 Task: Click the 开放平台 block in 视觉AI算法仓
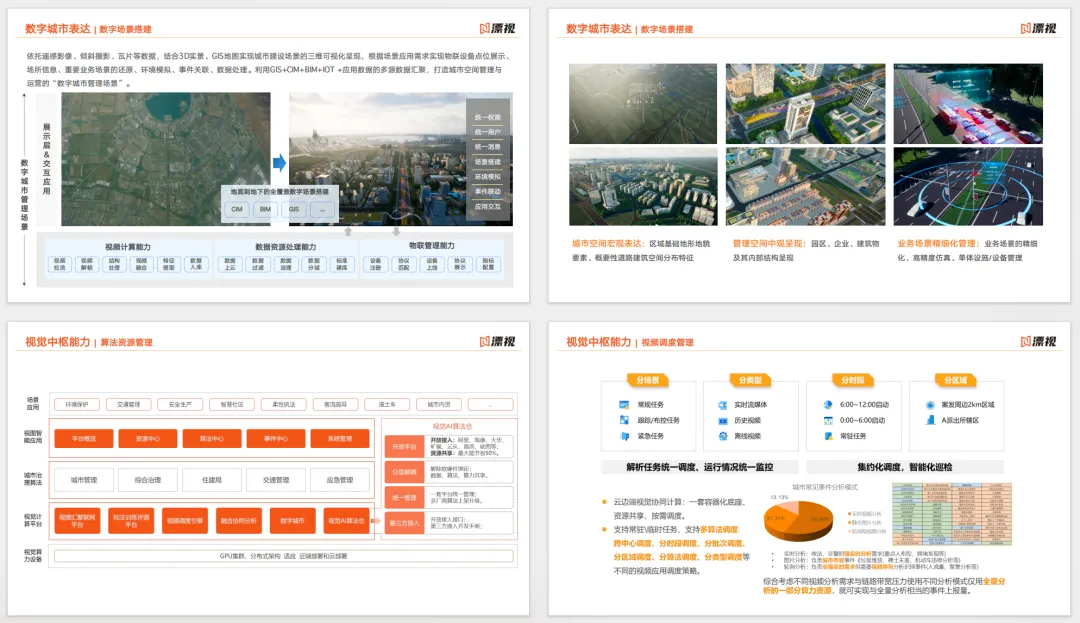pos(404,447)
